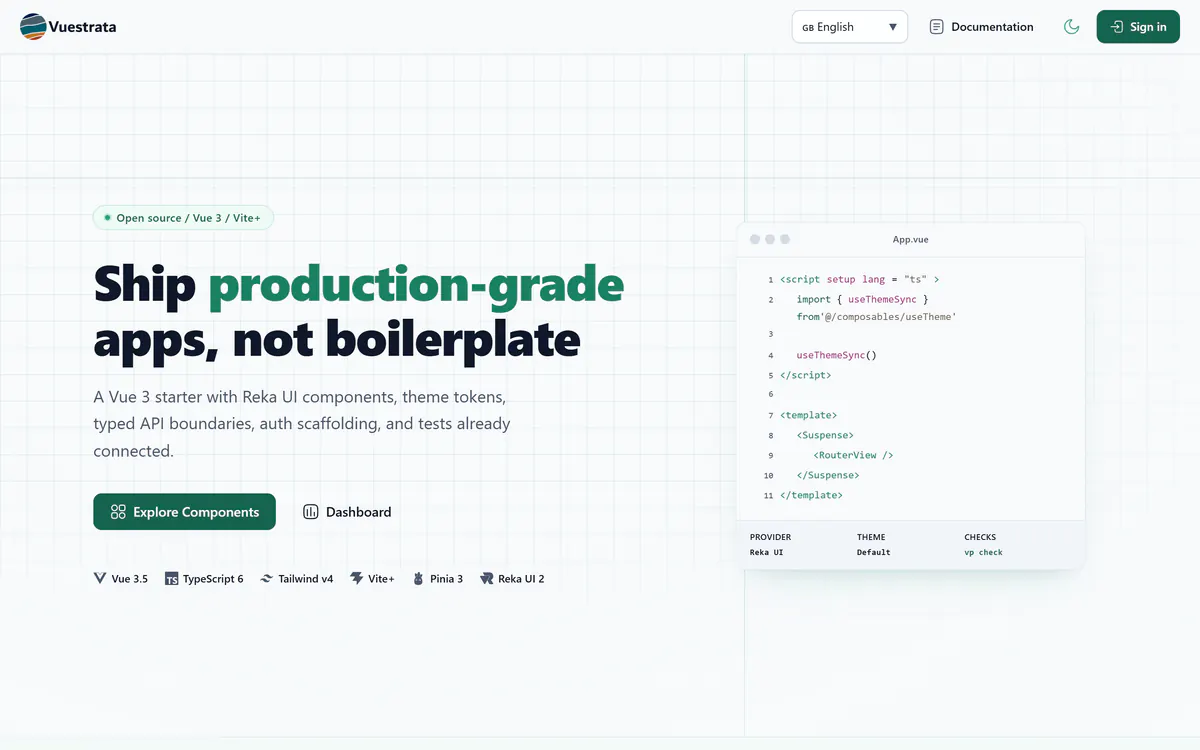
Task: Click the opening <Suspense> tag line
Action: point(825,435)
